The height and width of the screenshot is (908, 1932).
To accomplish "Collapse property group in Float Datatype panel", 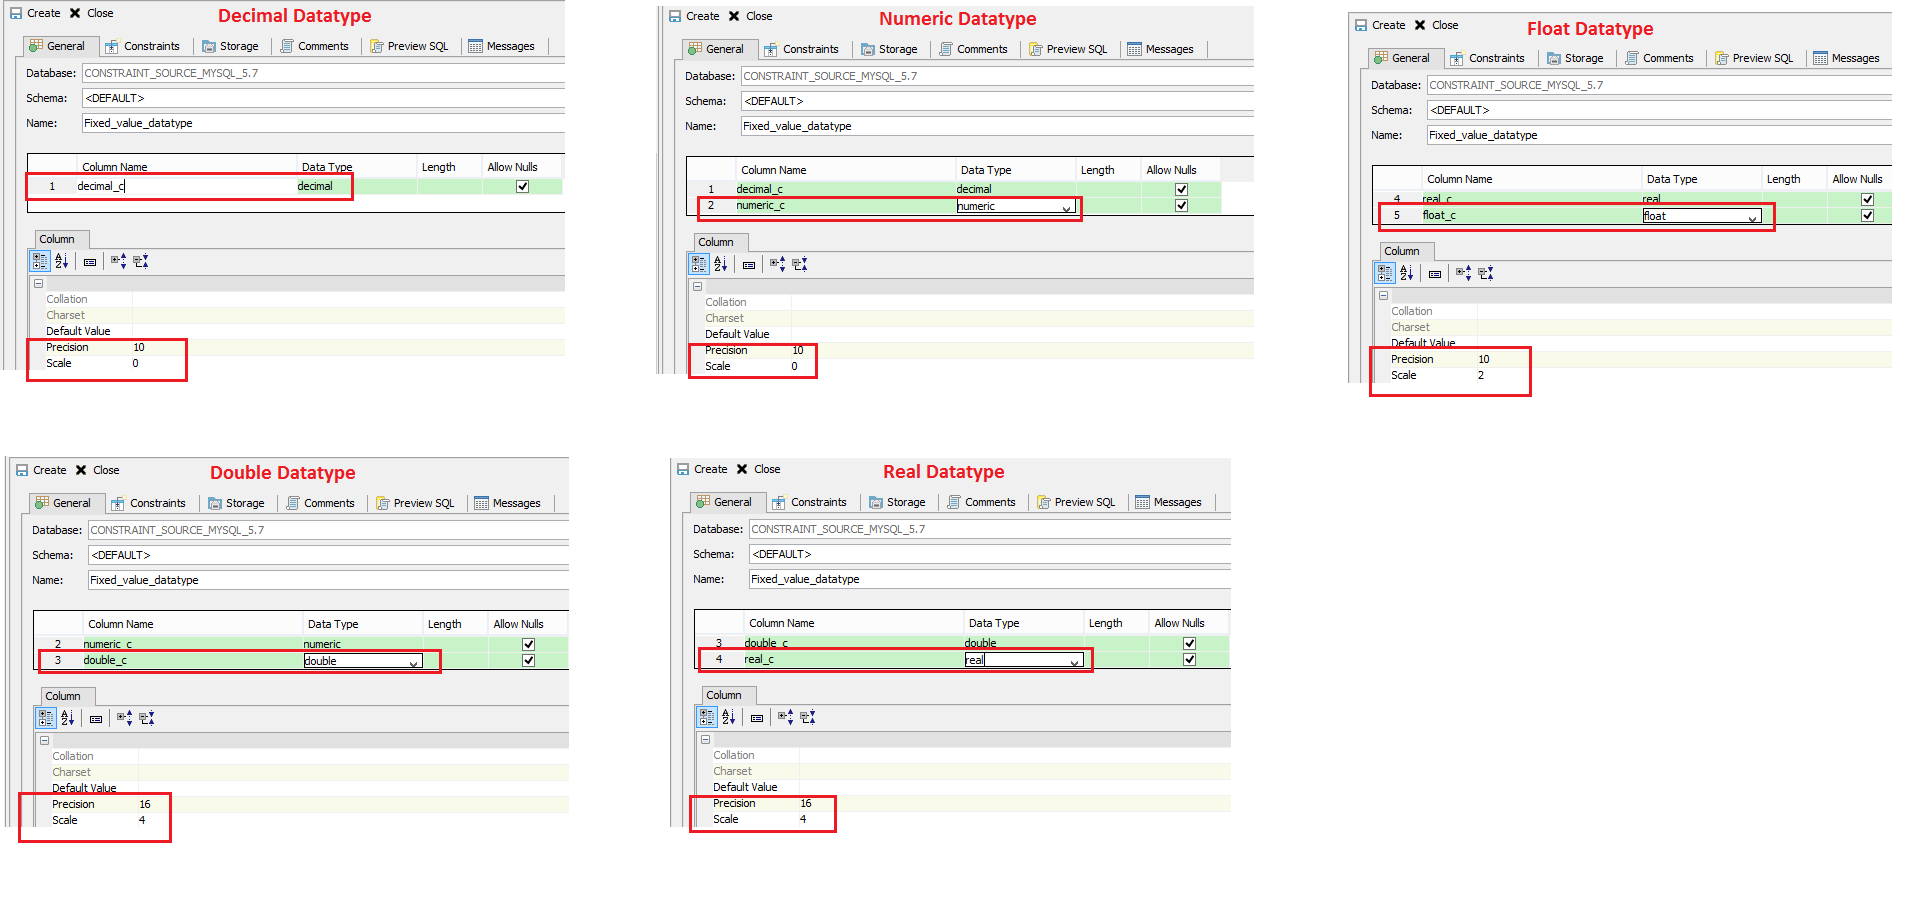I will pos(1384,296).
